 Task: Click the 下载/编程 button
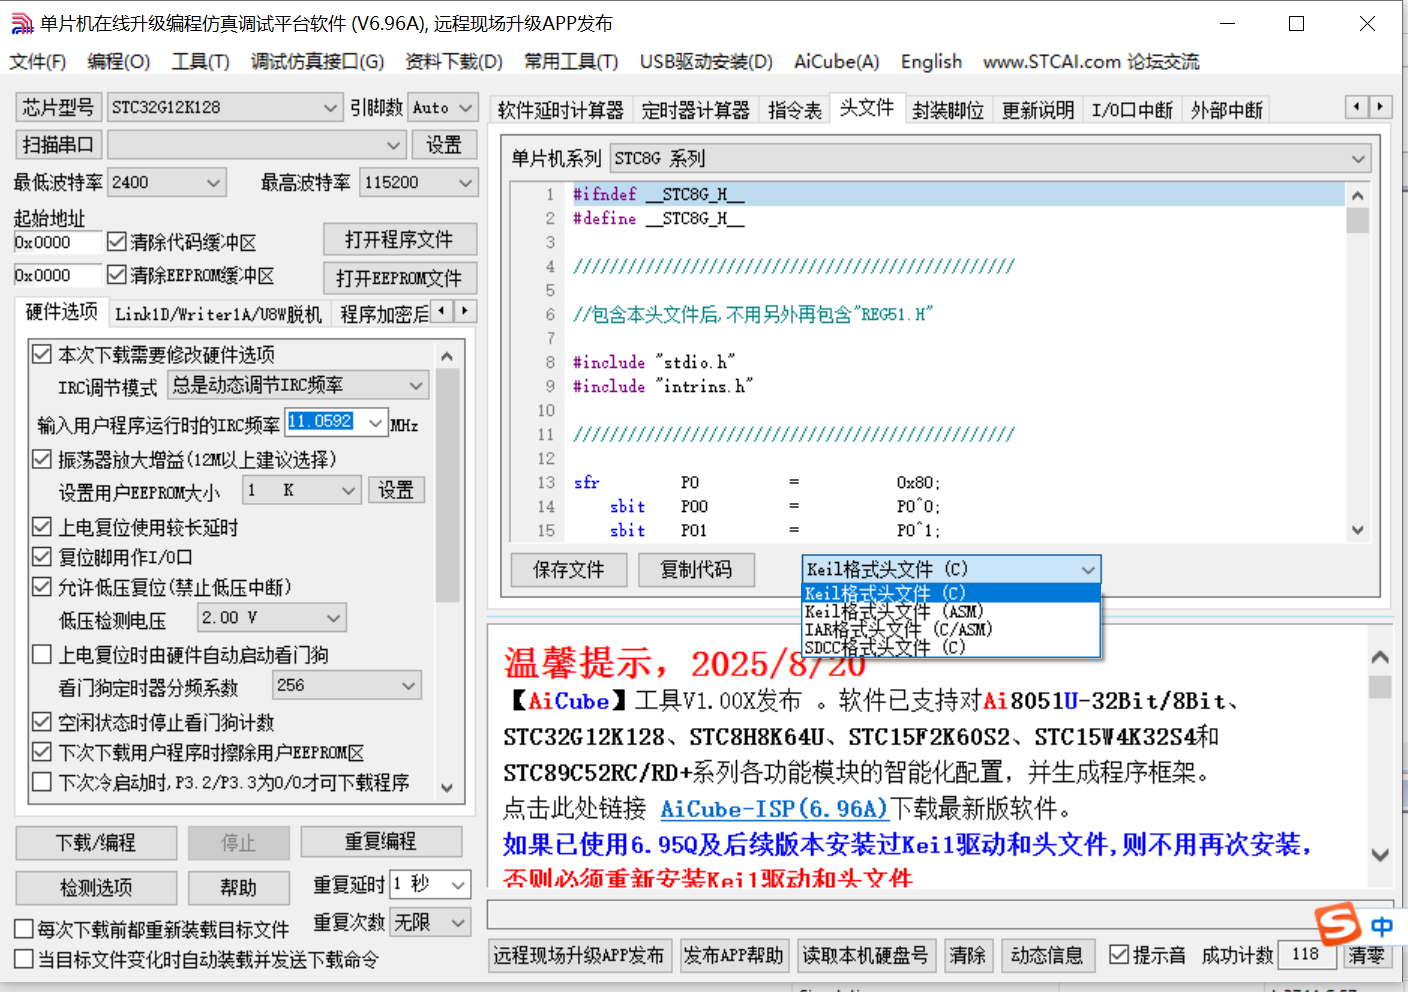pos(95,843)
